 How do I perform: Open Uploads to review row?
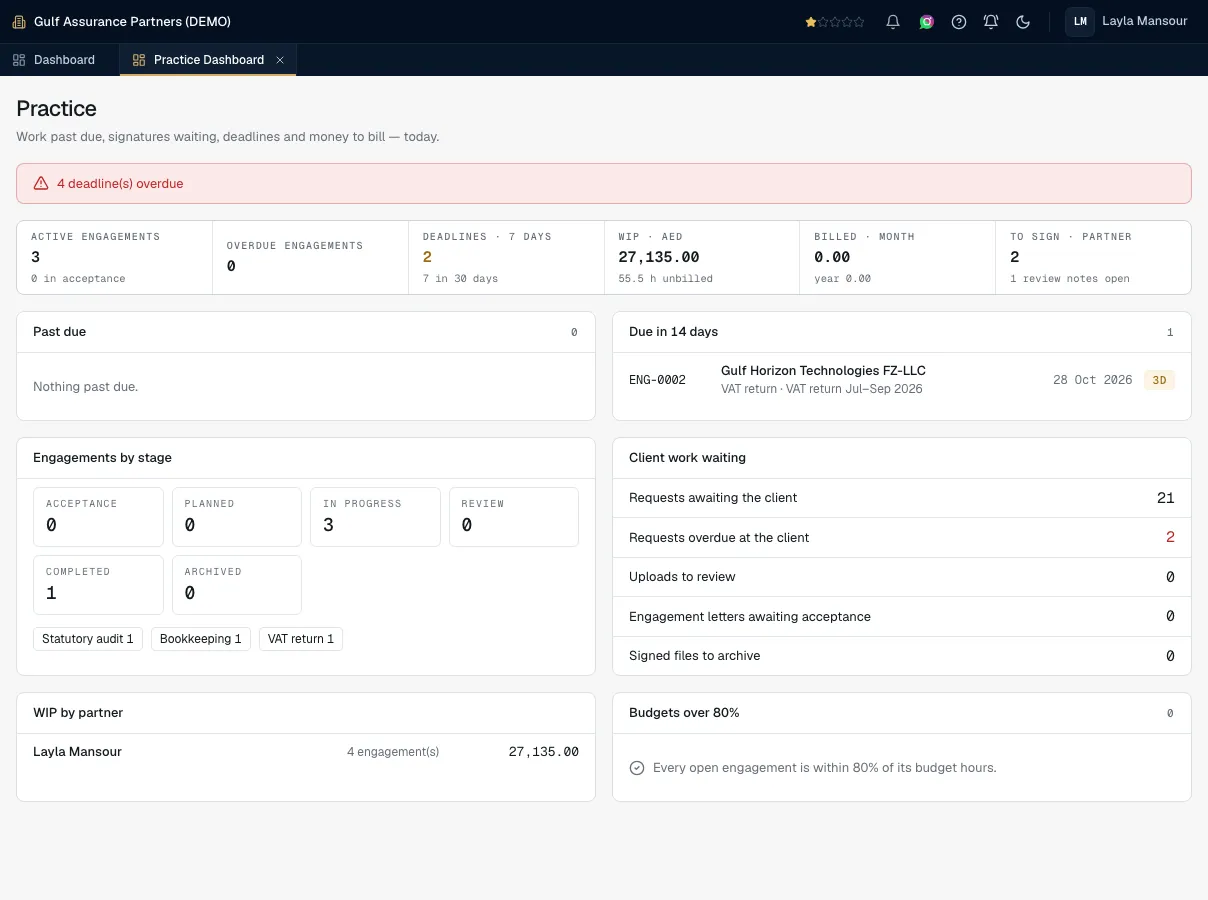[902, 577]
